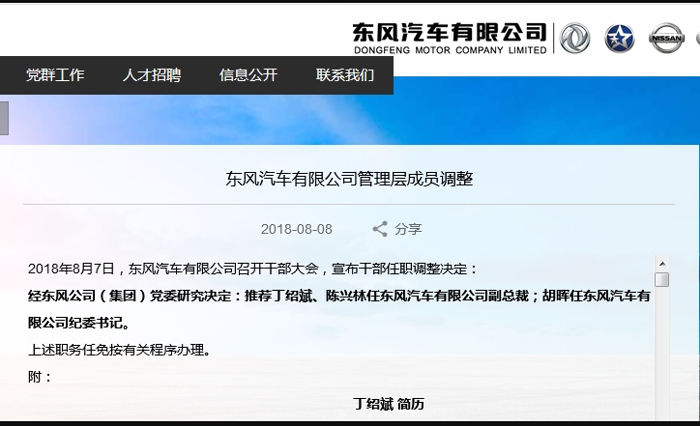Image resolution: width=700 pixels, height=426 pixels.
Task: Click the Nissan logo icon
Action: 666,38
